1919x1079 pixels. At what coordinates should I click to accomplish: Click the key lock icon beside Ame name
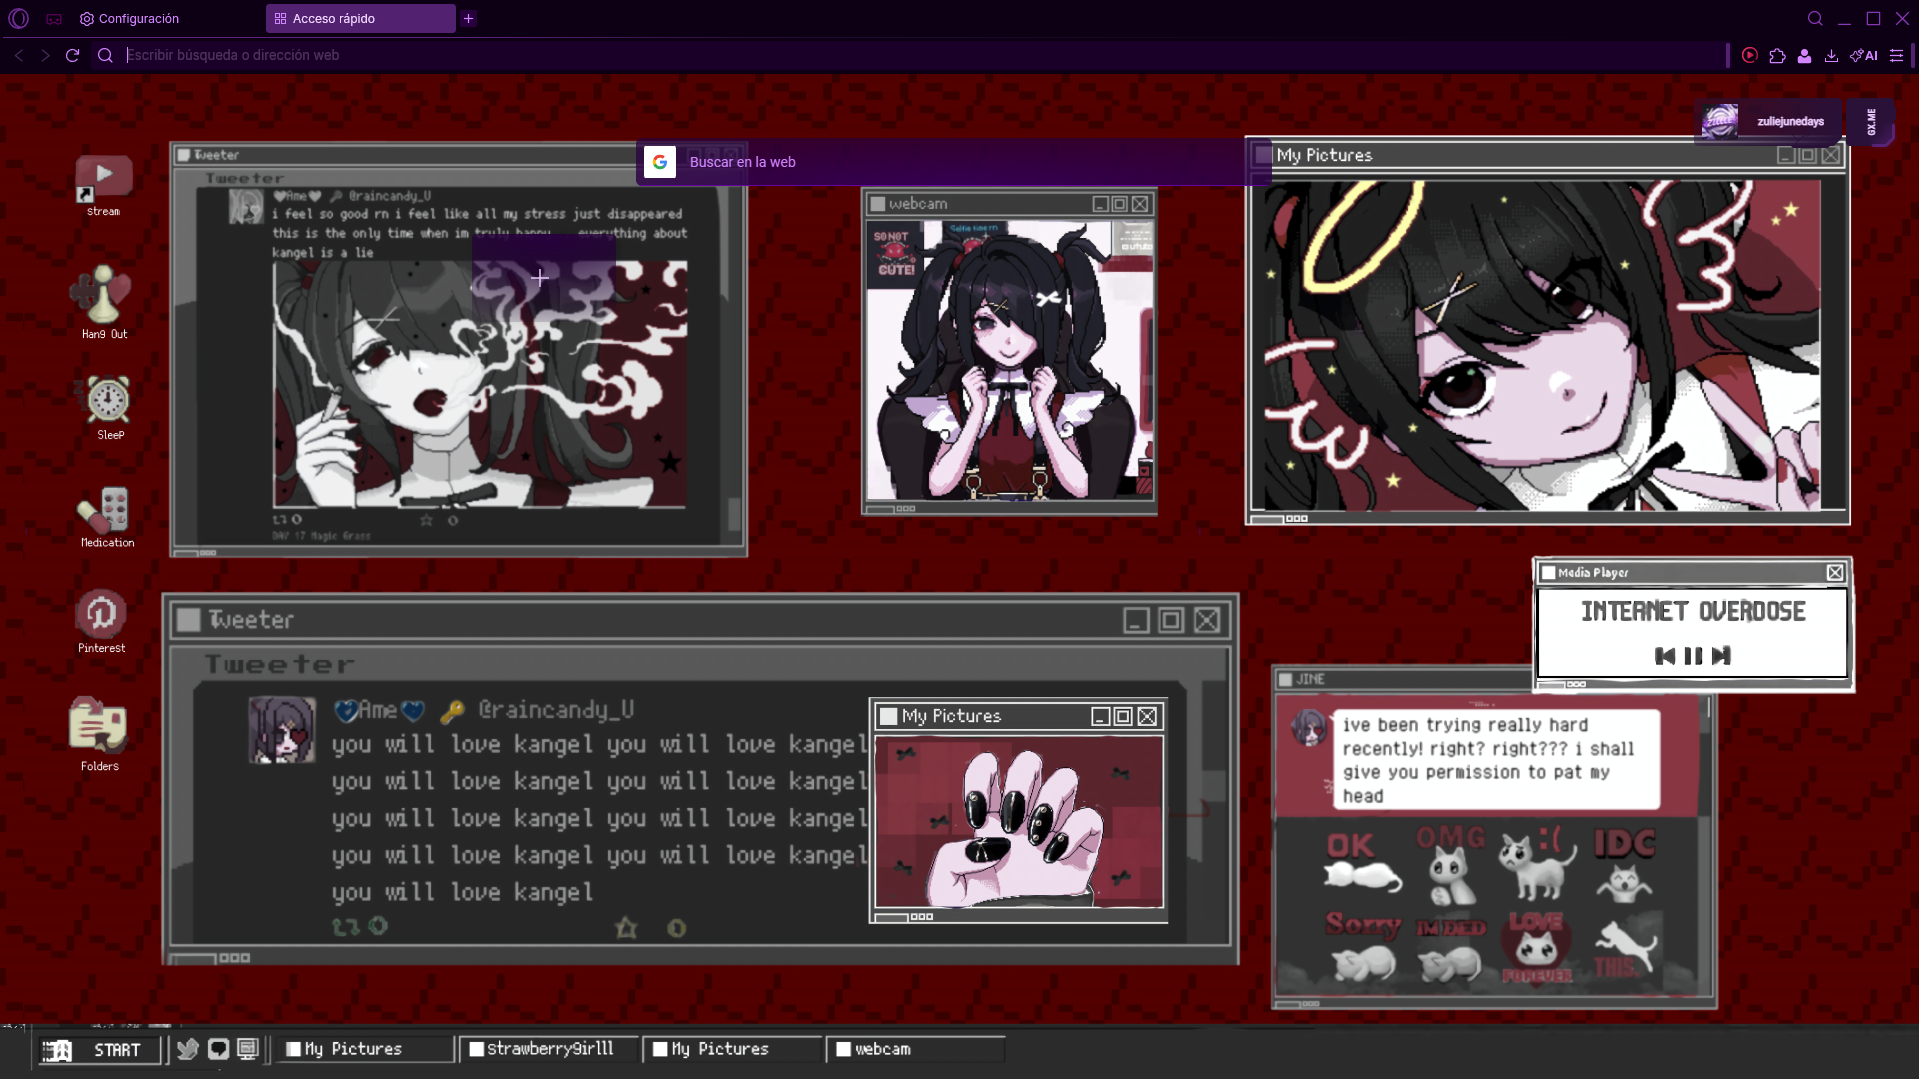(x=452, y=711)
